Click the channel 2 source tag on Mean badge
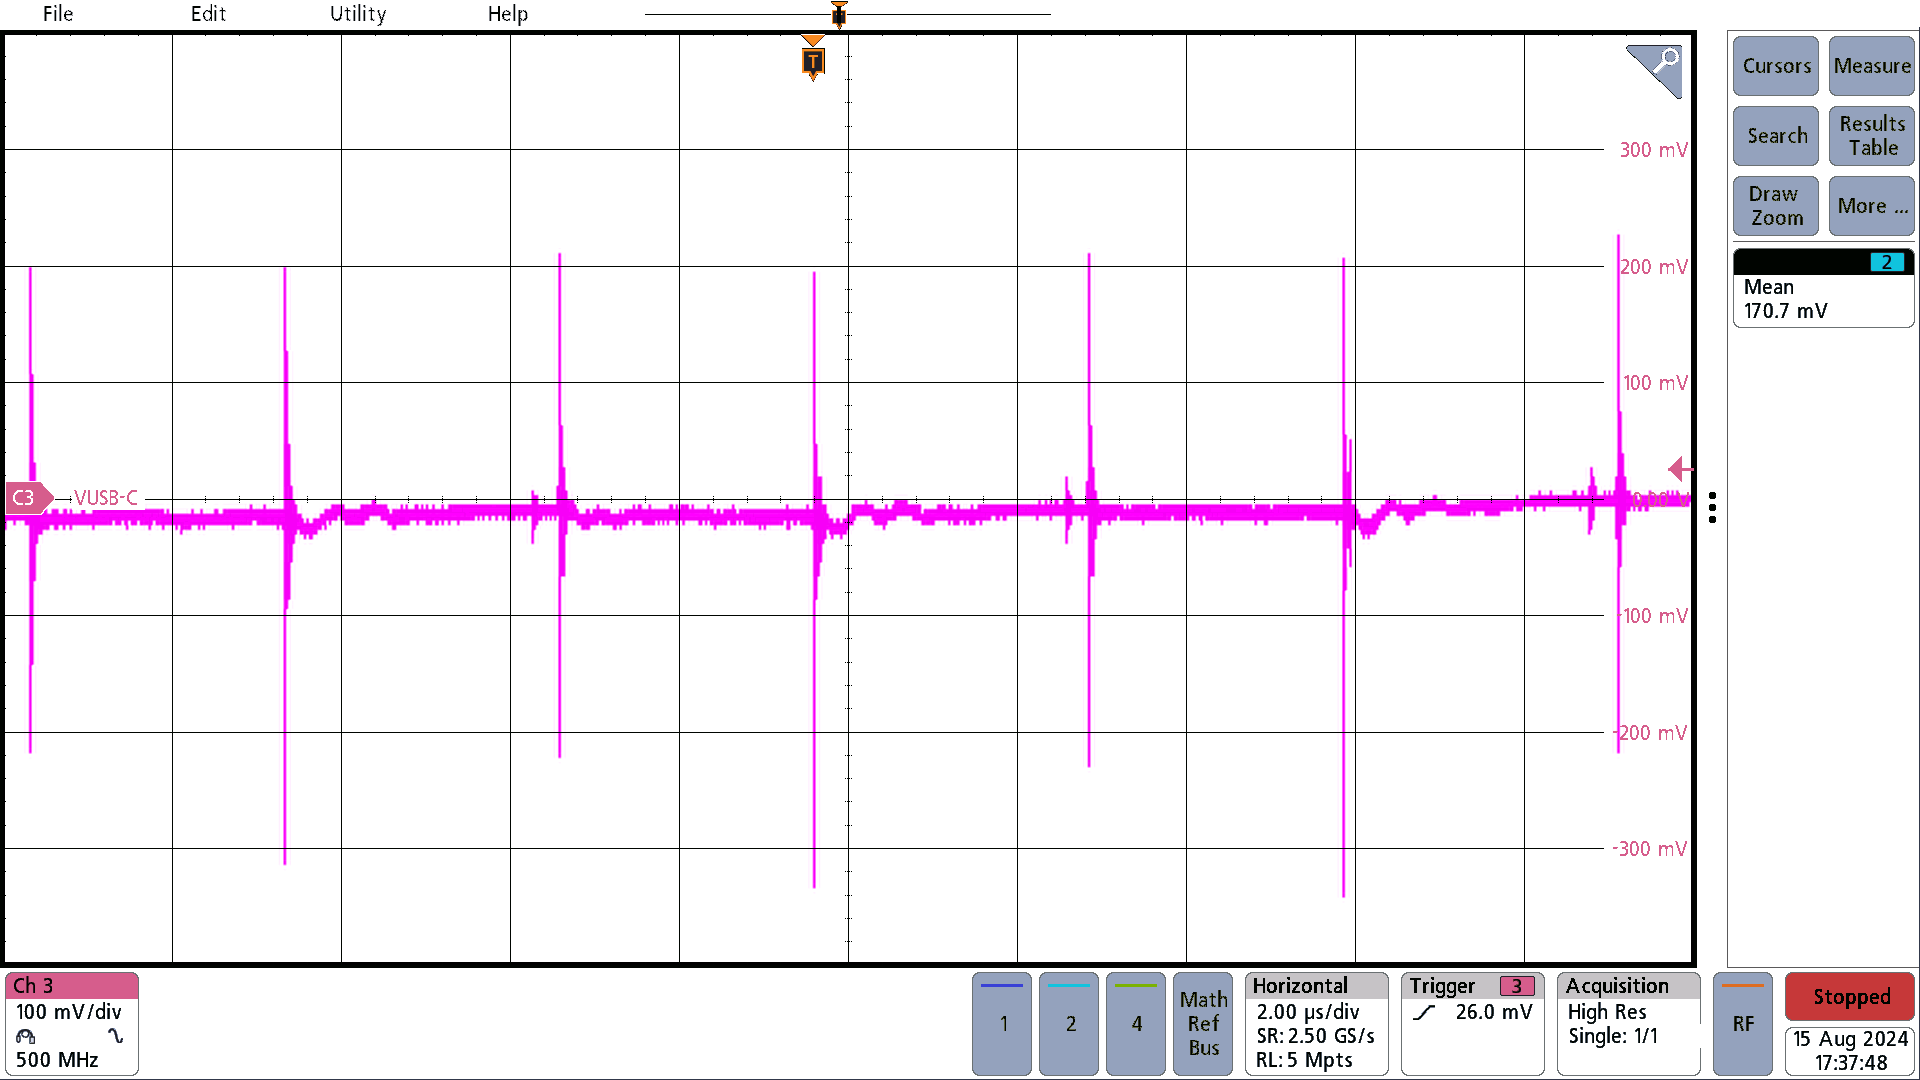The image size is (1920, 1080). tap(1887, 262)
